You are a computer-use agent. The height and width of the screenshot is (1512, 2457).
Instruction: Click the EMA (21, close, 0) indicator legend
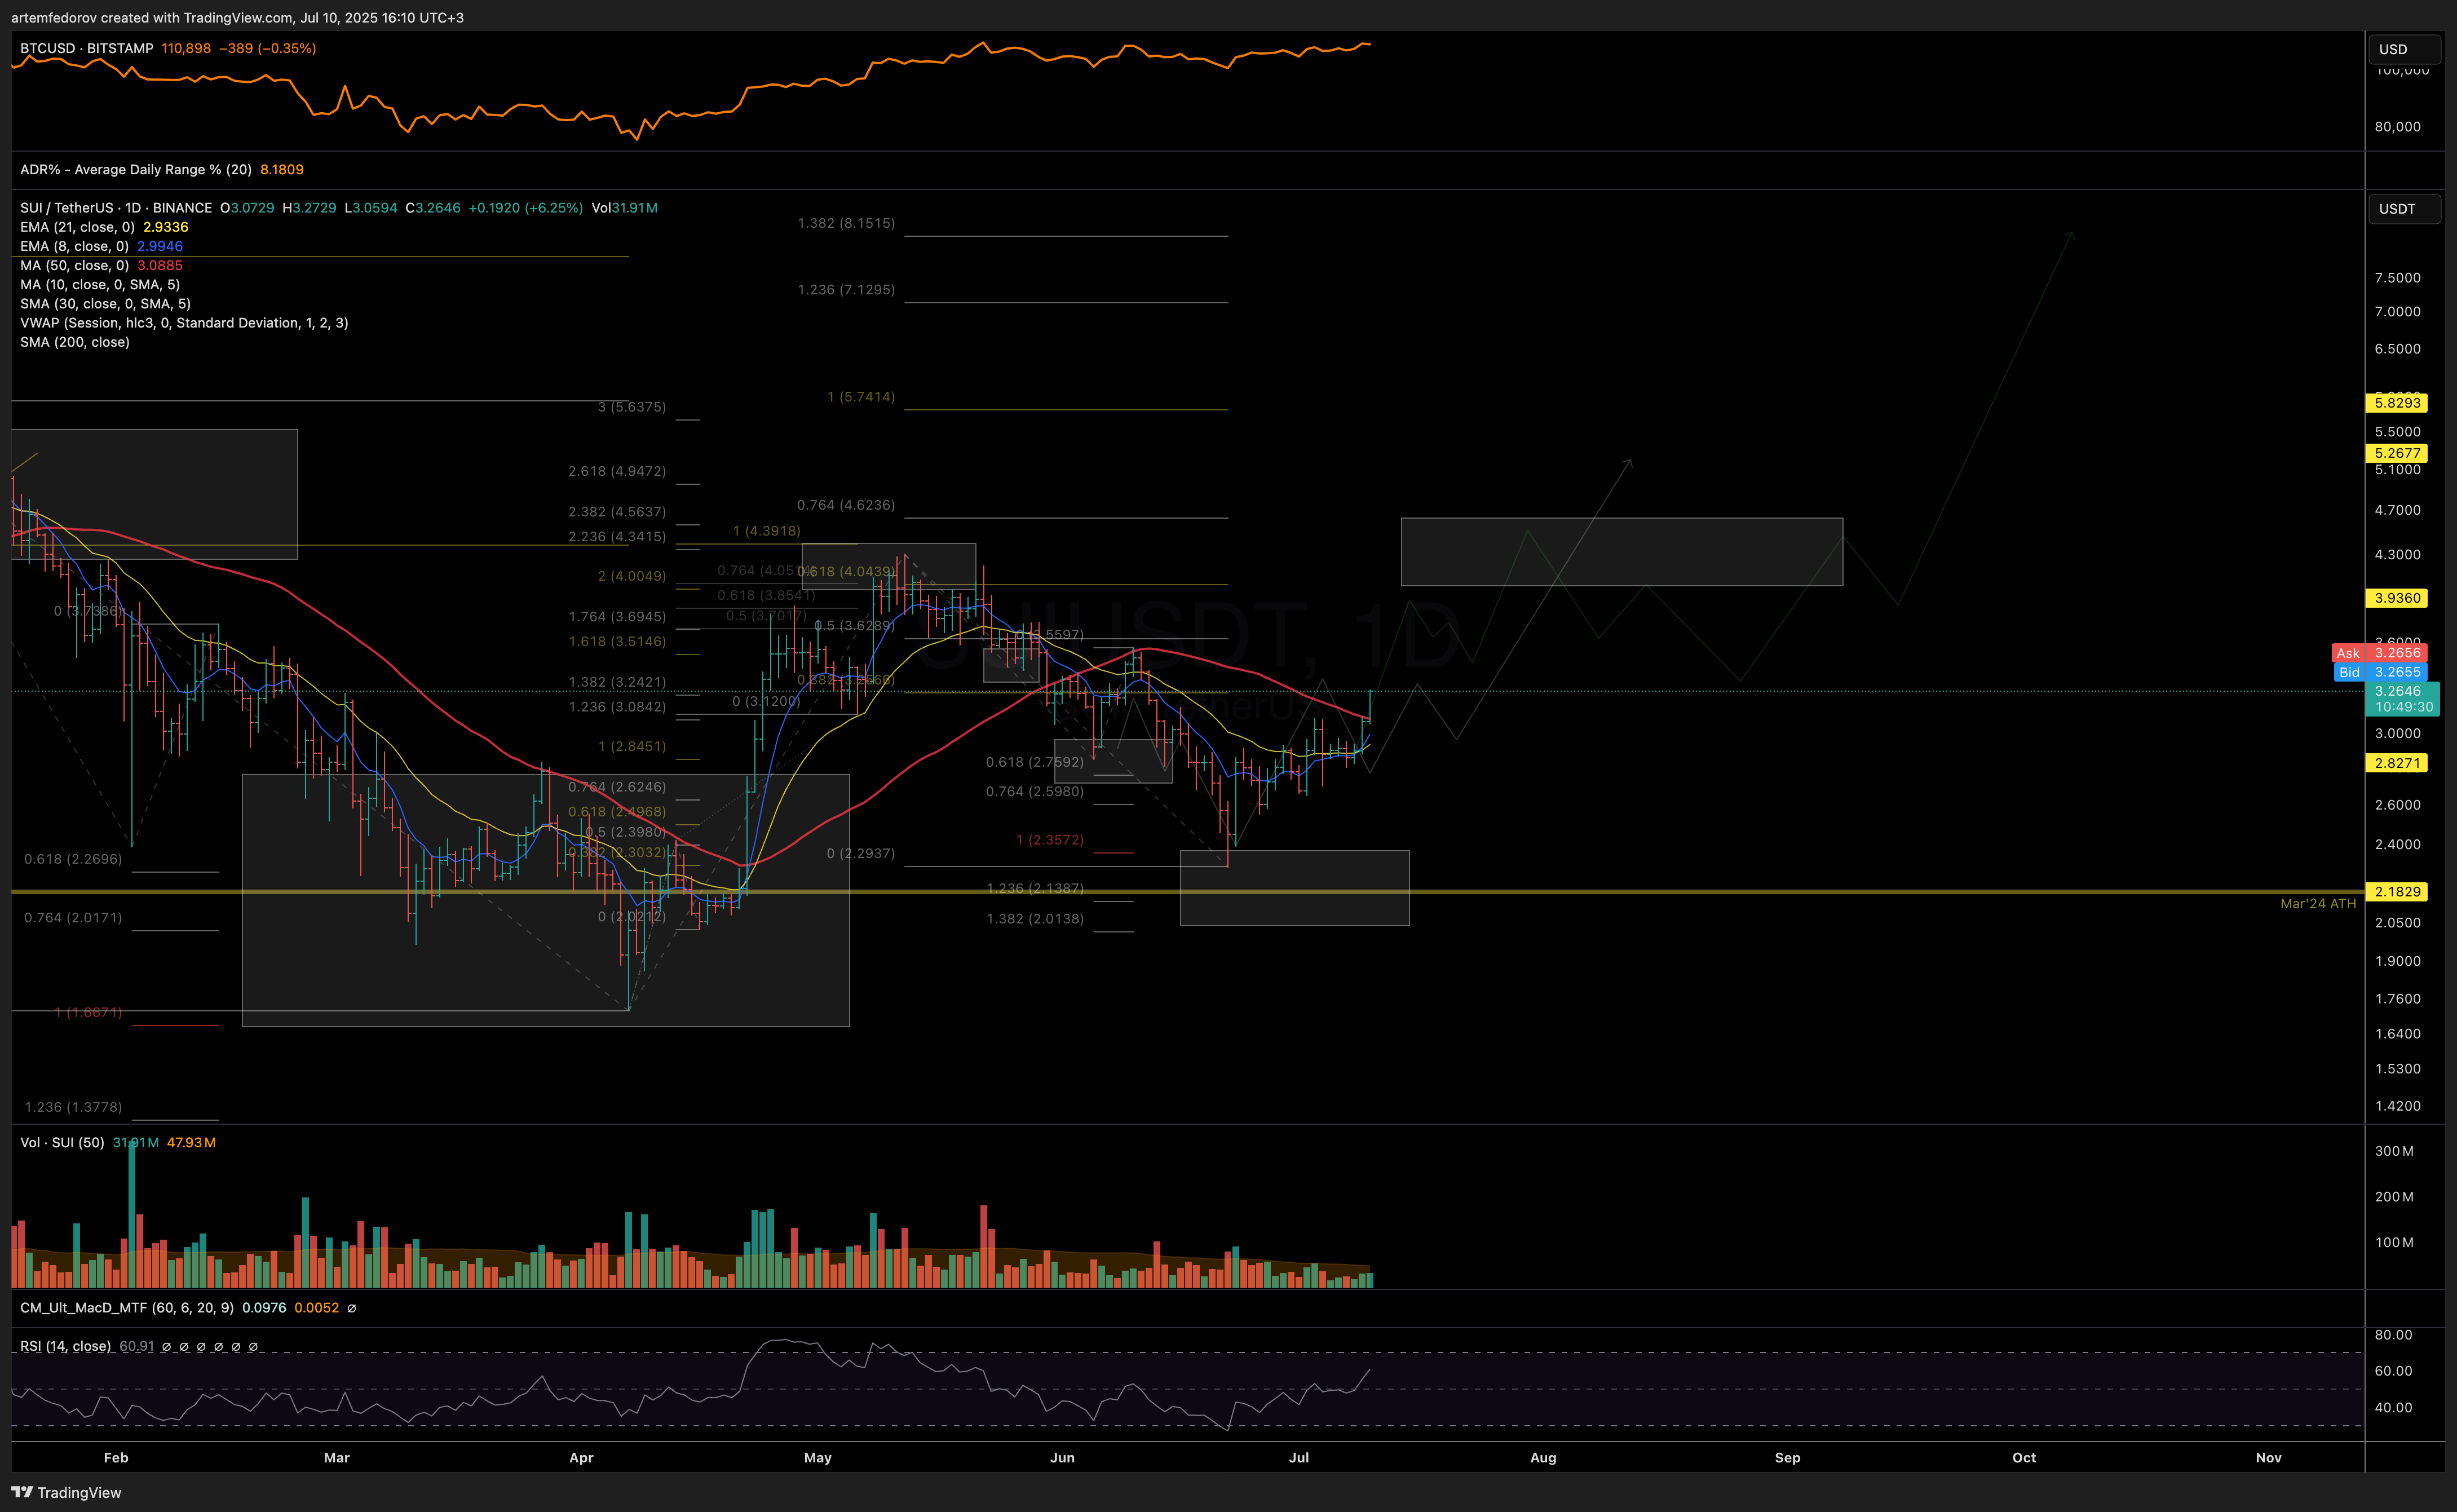pyautogui.click(x=77, y=227)
